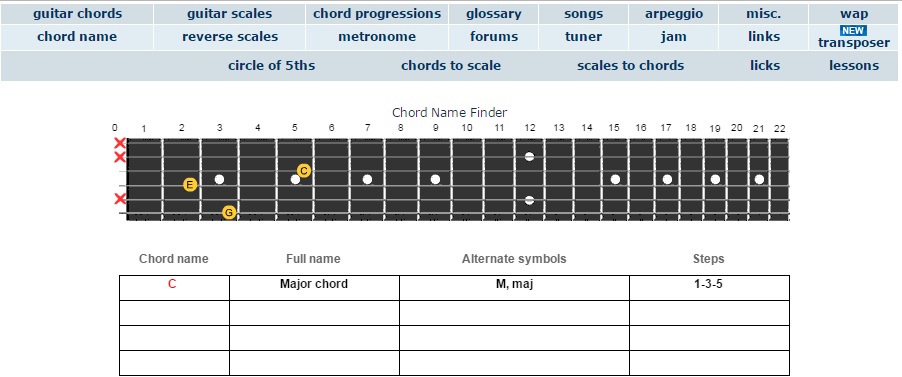Go to the chord progressions page
The width and height of the screenshot is (902, 377).
377,14
